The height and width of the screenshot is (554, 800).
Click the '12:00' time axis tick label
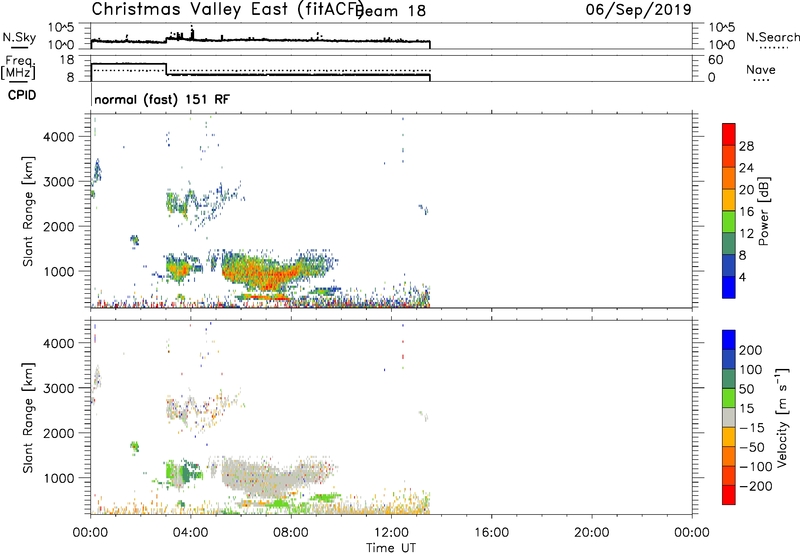point(391,533)
